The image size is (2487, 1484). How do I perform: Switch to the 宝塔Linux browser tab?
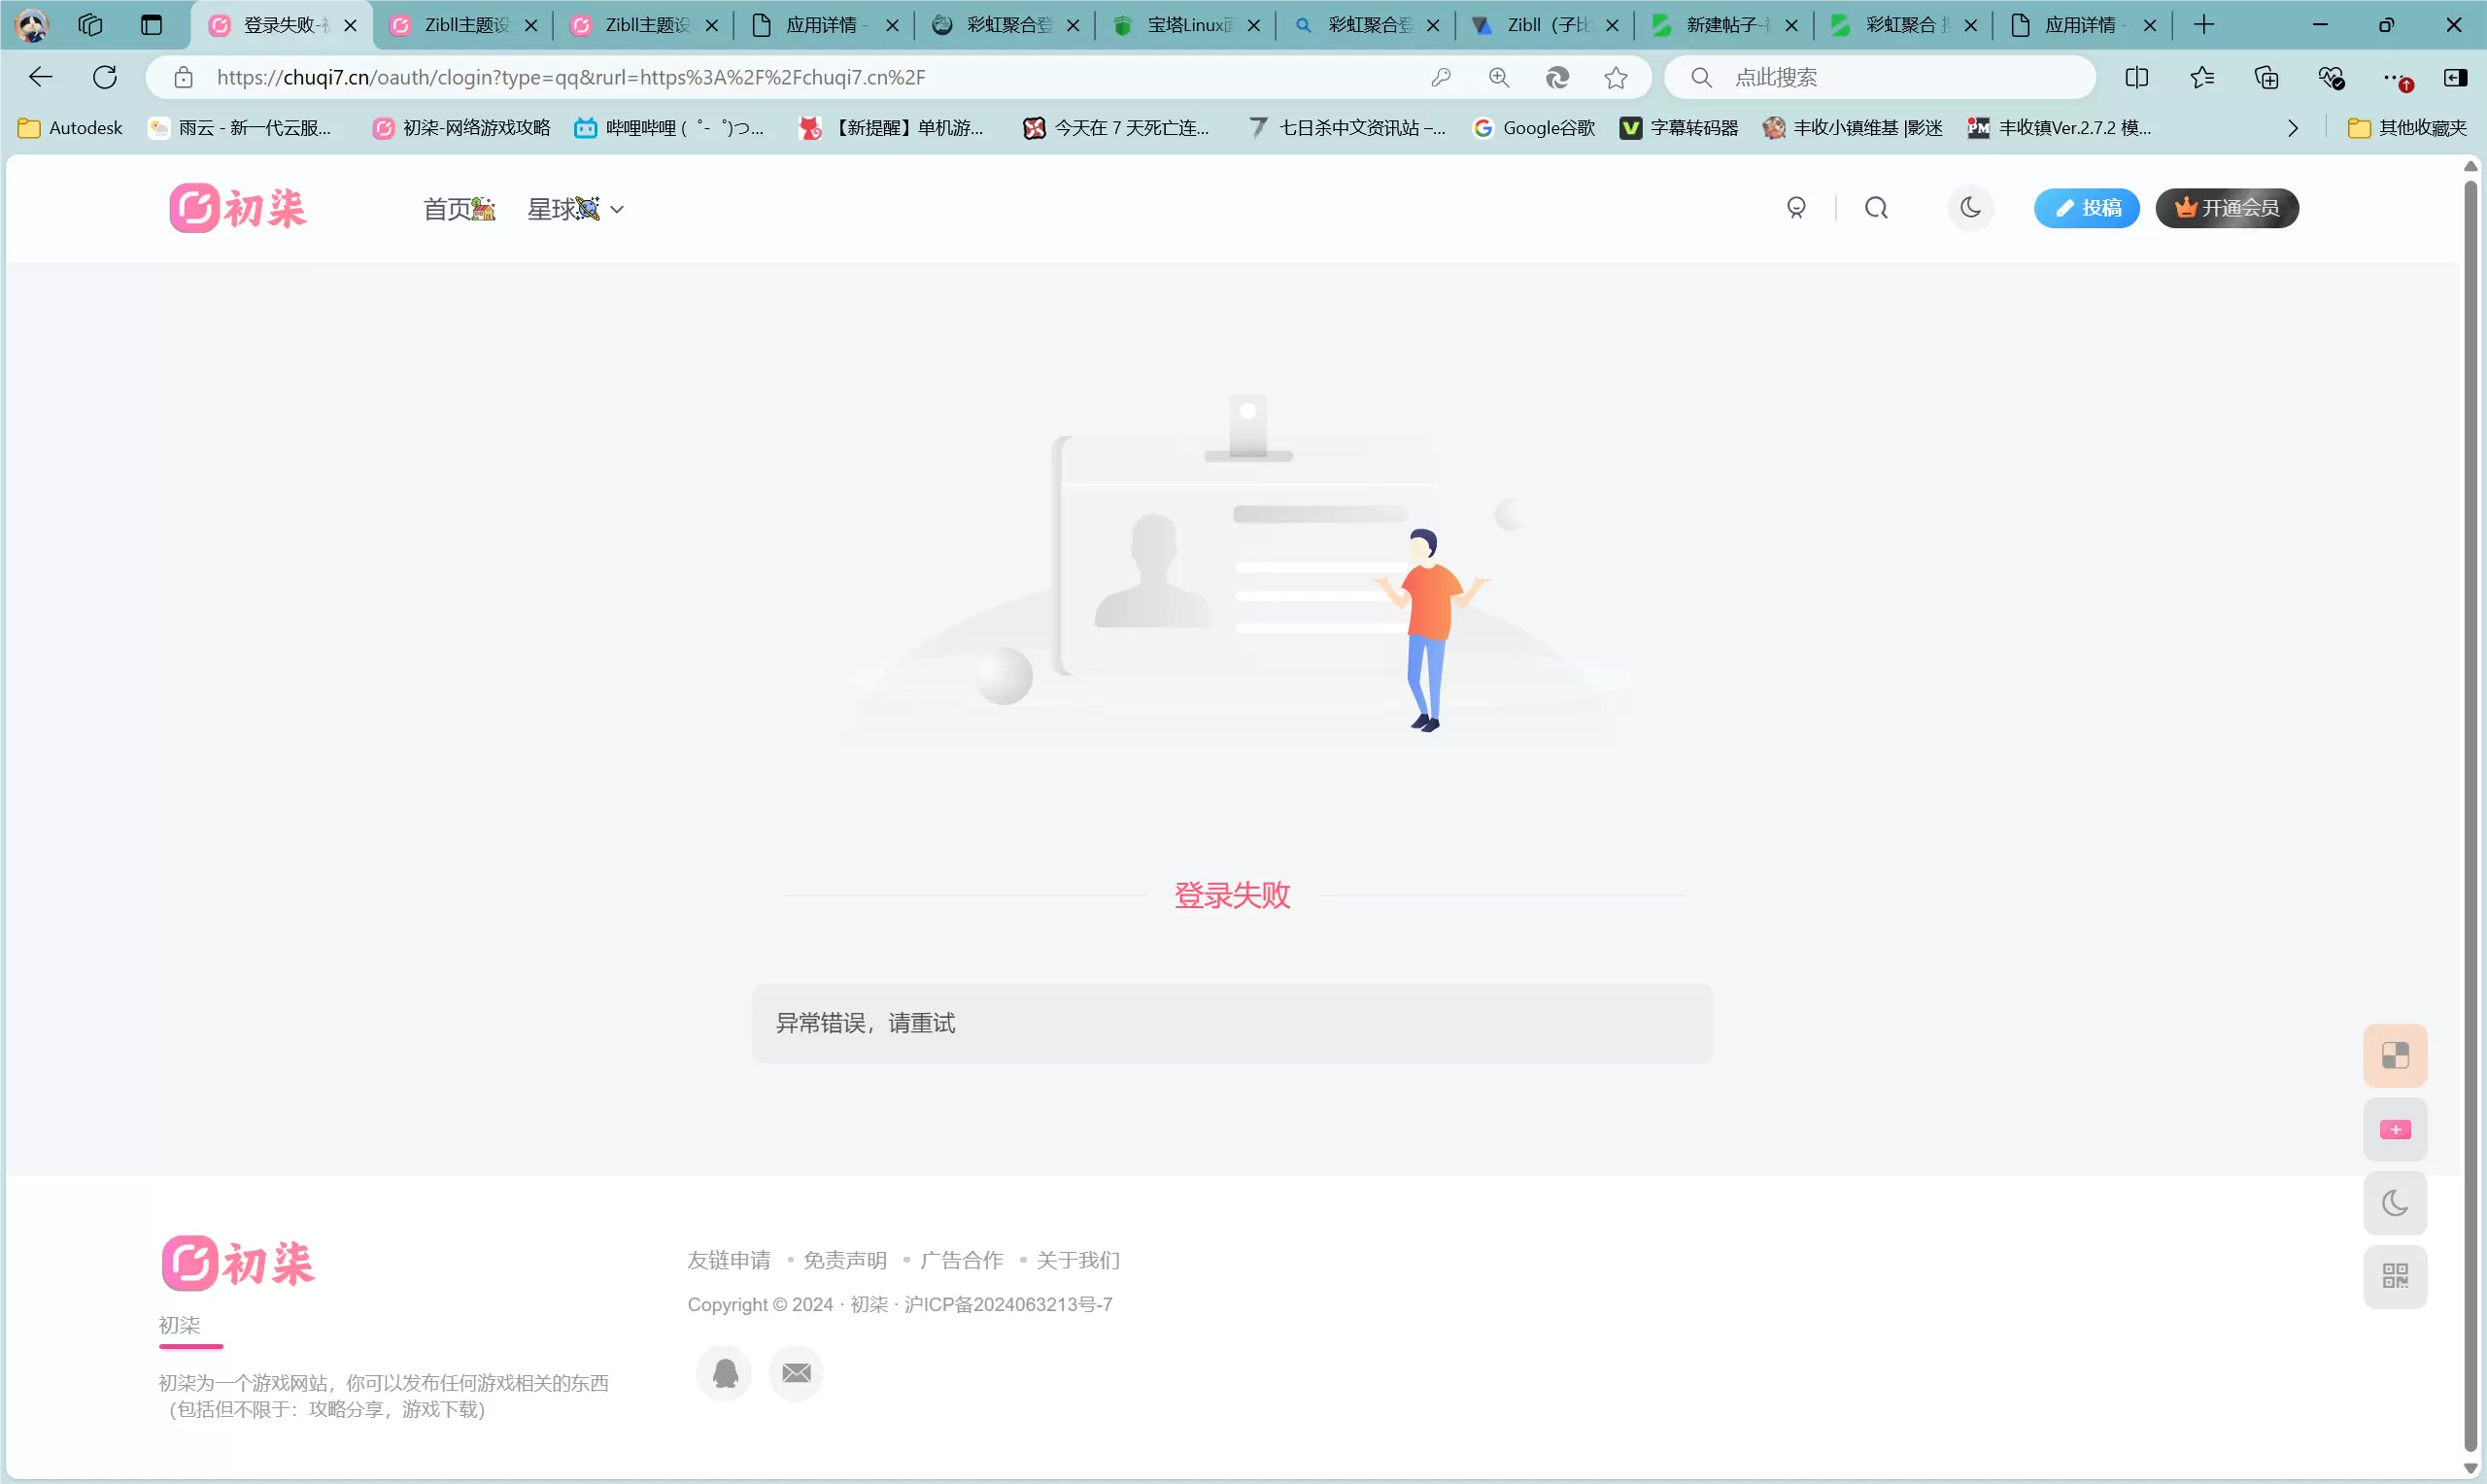1185,25
